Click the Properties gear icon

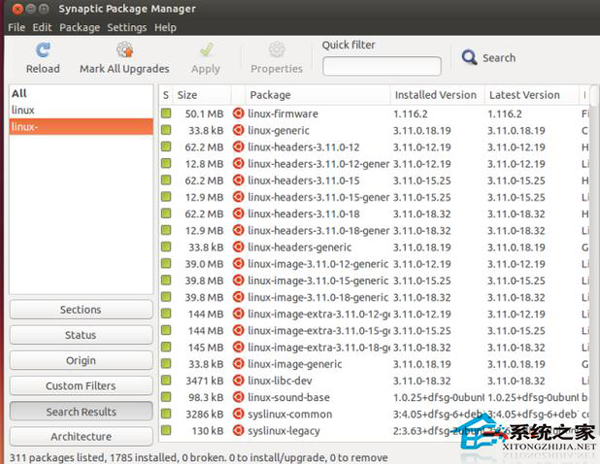pyautogui.click(x=276, y=50)
